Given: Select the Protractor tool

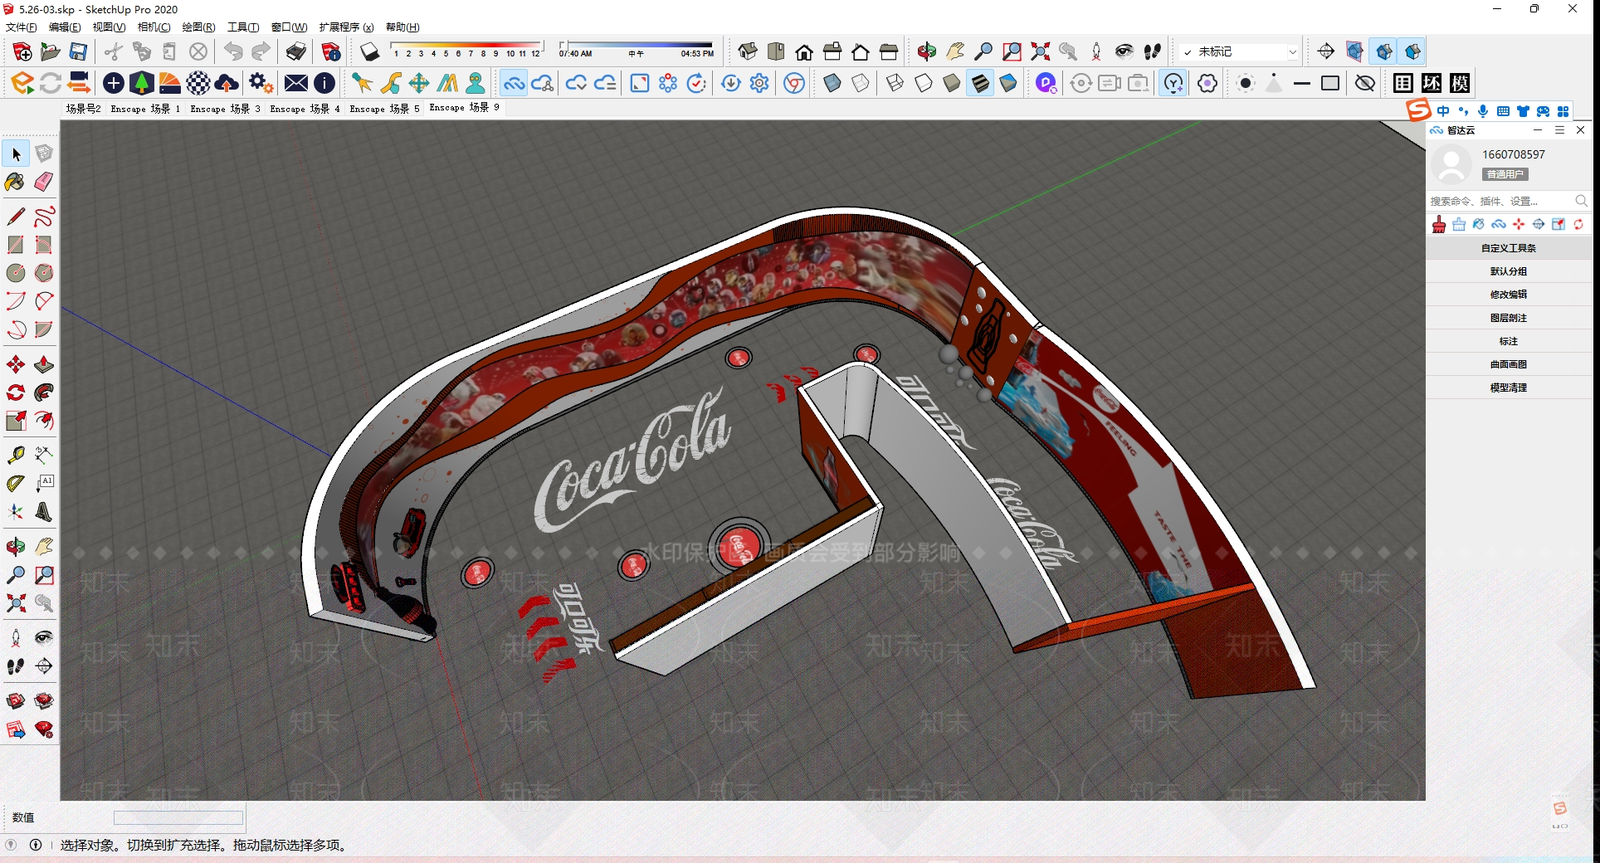Looking at the screenshot, I should 15,483.
